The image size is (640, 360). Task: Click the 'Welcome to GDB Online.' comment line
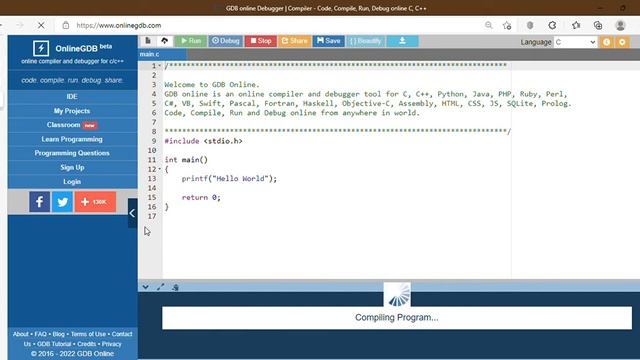(212, 84)
